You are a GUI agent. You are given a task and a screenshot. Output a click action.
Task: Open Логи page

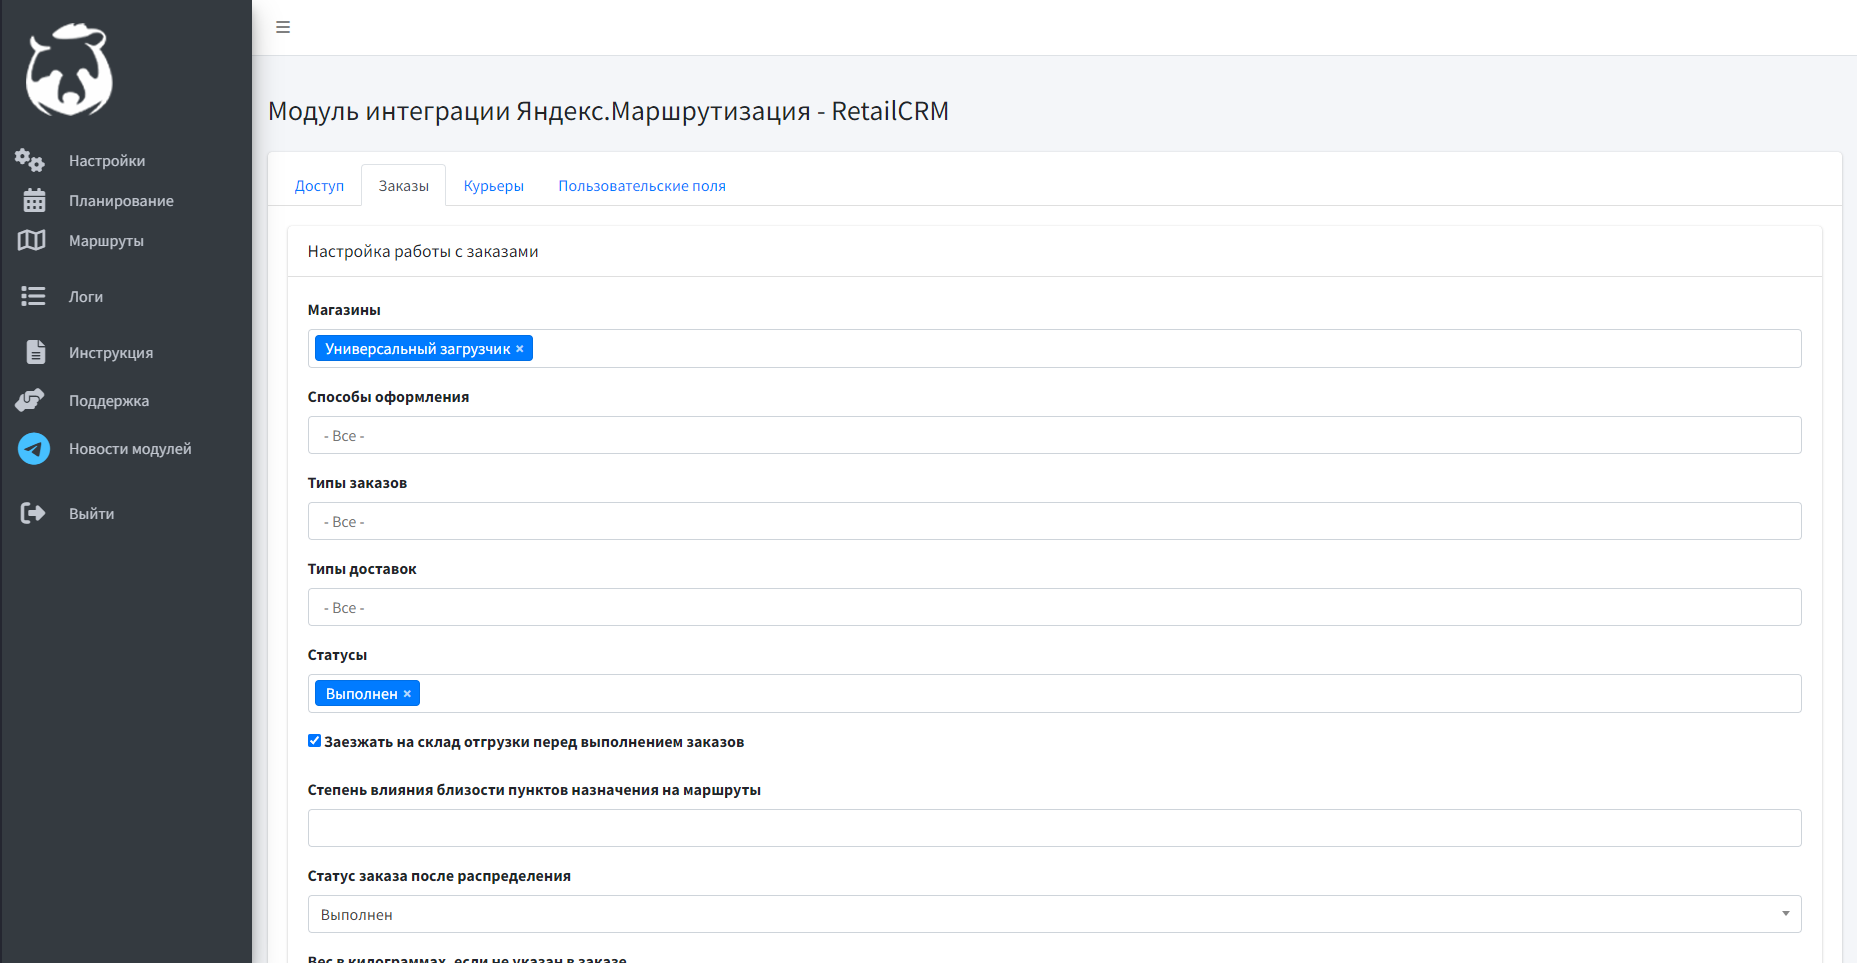point(86,296)
